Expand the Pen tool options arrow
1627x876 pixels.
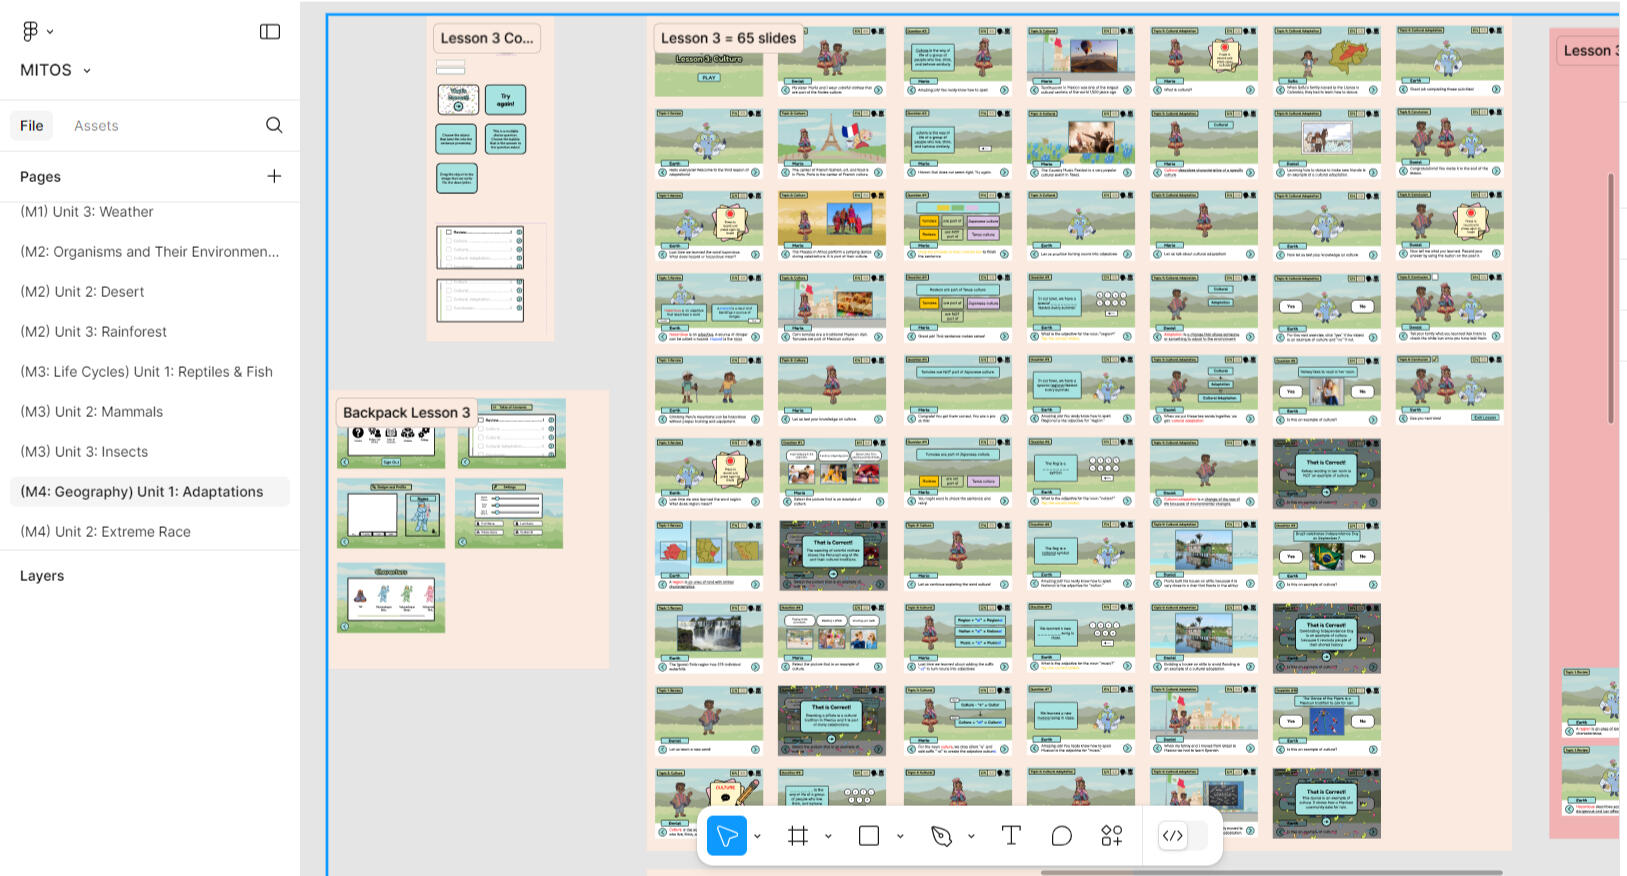click(x=971, y=837)
